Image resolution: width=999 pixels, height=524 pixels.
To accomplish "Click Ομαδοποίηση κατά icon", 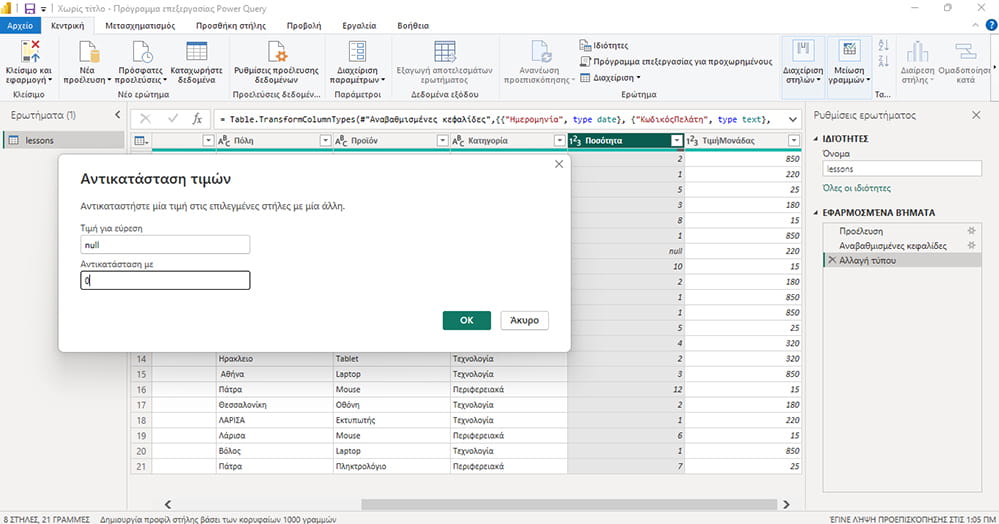I will 965,51.
